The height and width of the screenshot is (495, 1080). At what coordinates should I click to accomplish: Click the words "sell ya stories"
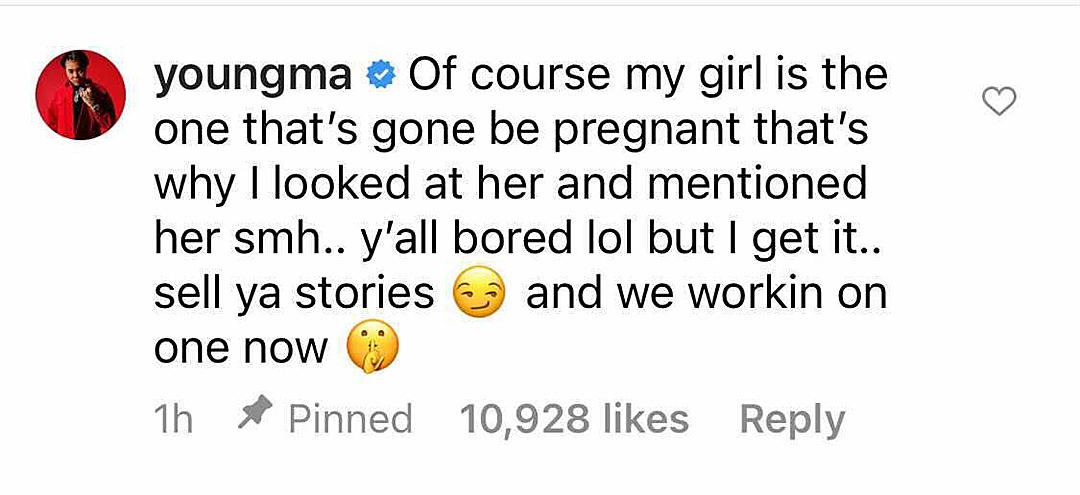294,294
